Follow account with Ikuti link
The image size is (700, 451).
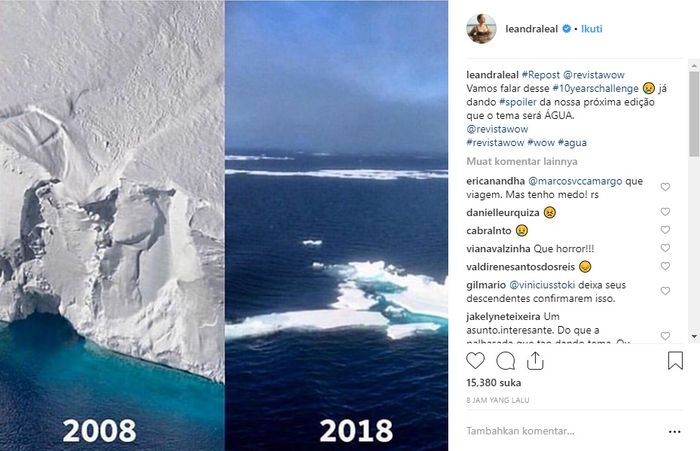click(x=592, y=29)
